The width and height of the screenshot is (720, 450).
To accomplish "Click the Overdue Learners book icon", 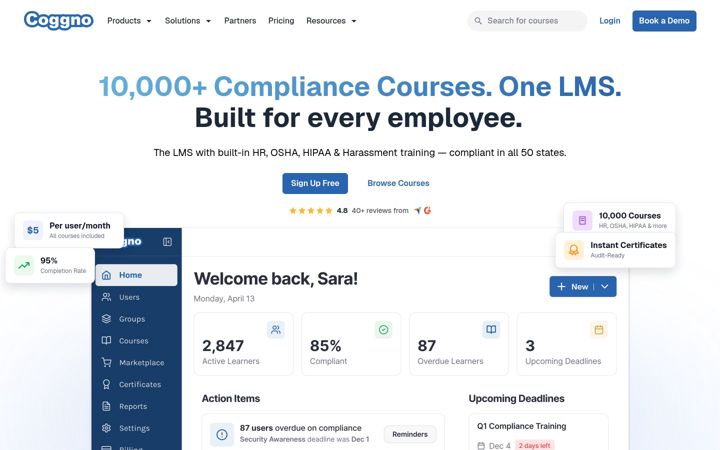I will pos(491,329).
